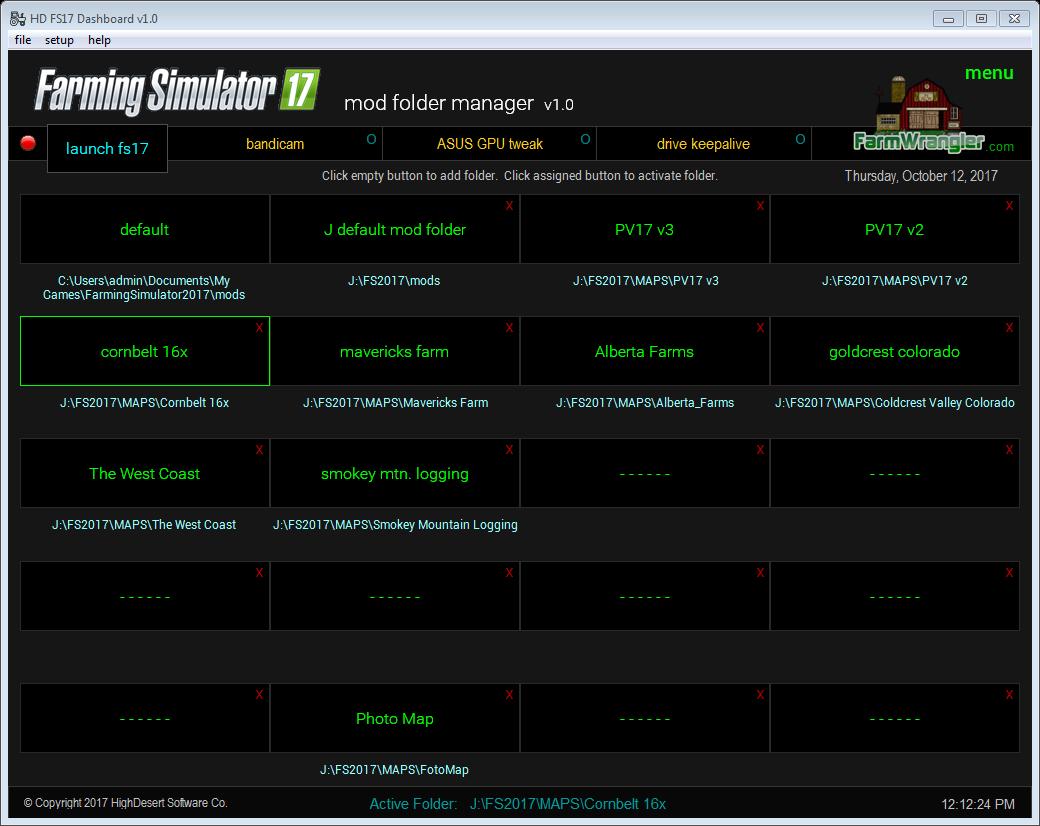1040x826 pixels.
Task: Open the green menu in top right
Action: coord(989,73)
